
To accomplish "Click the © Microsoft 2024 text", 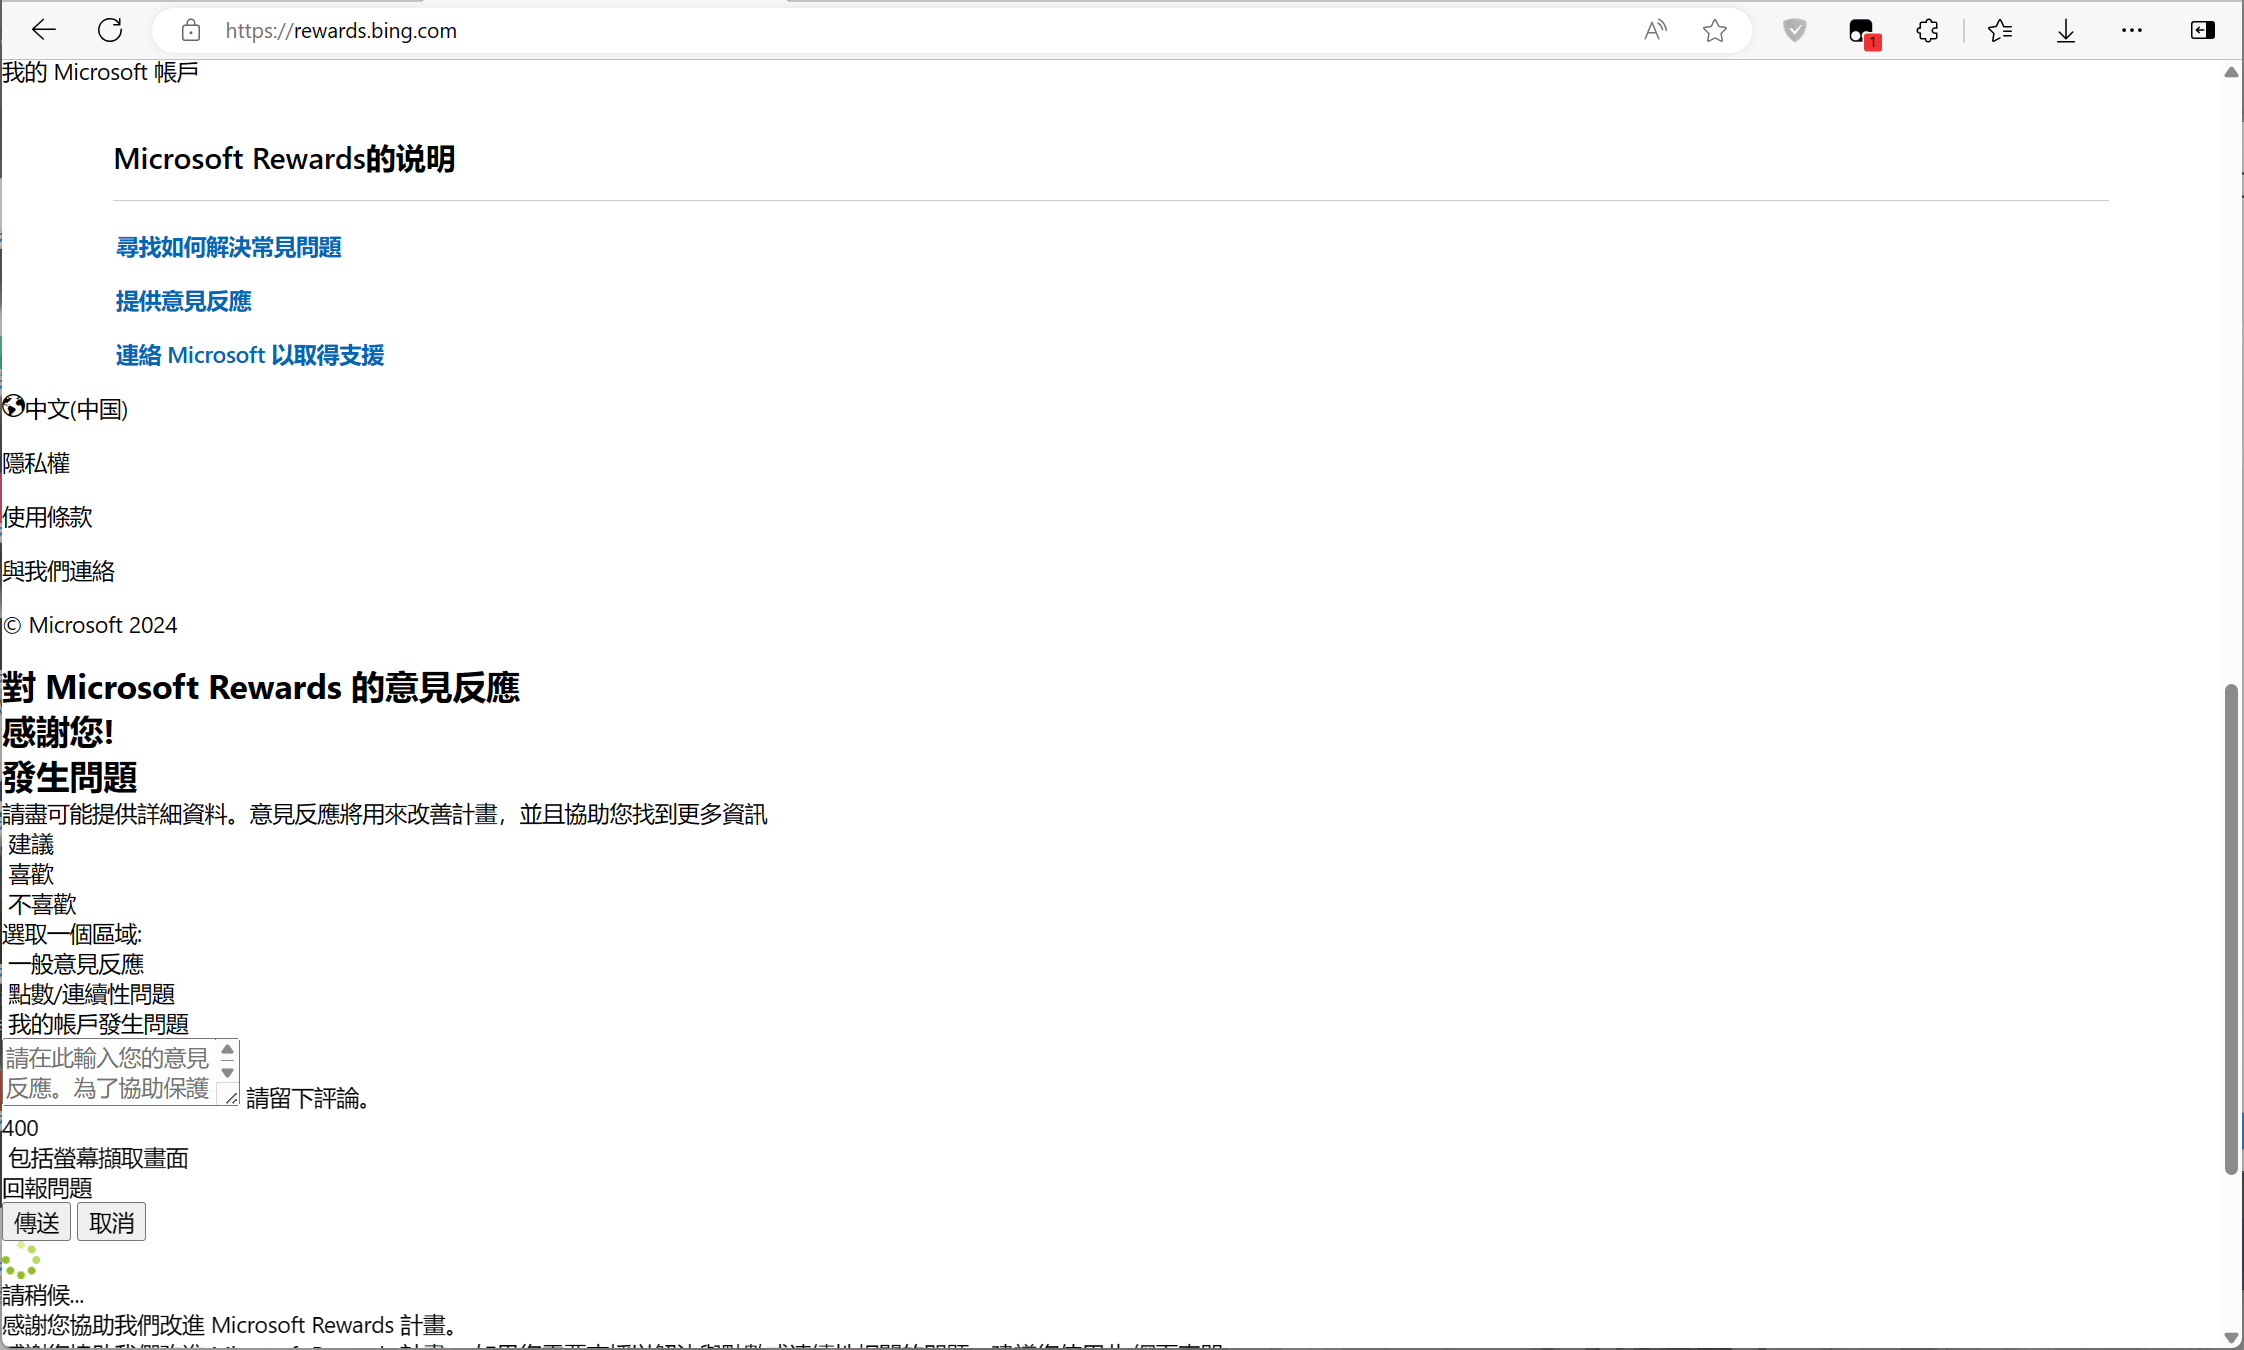I will coord(90,625).
